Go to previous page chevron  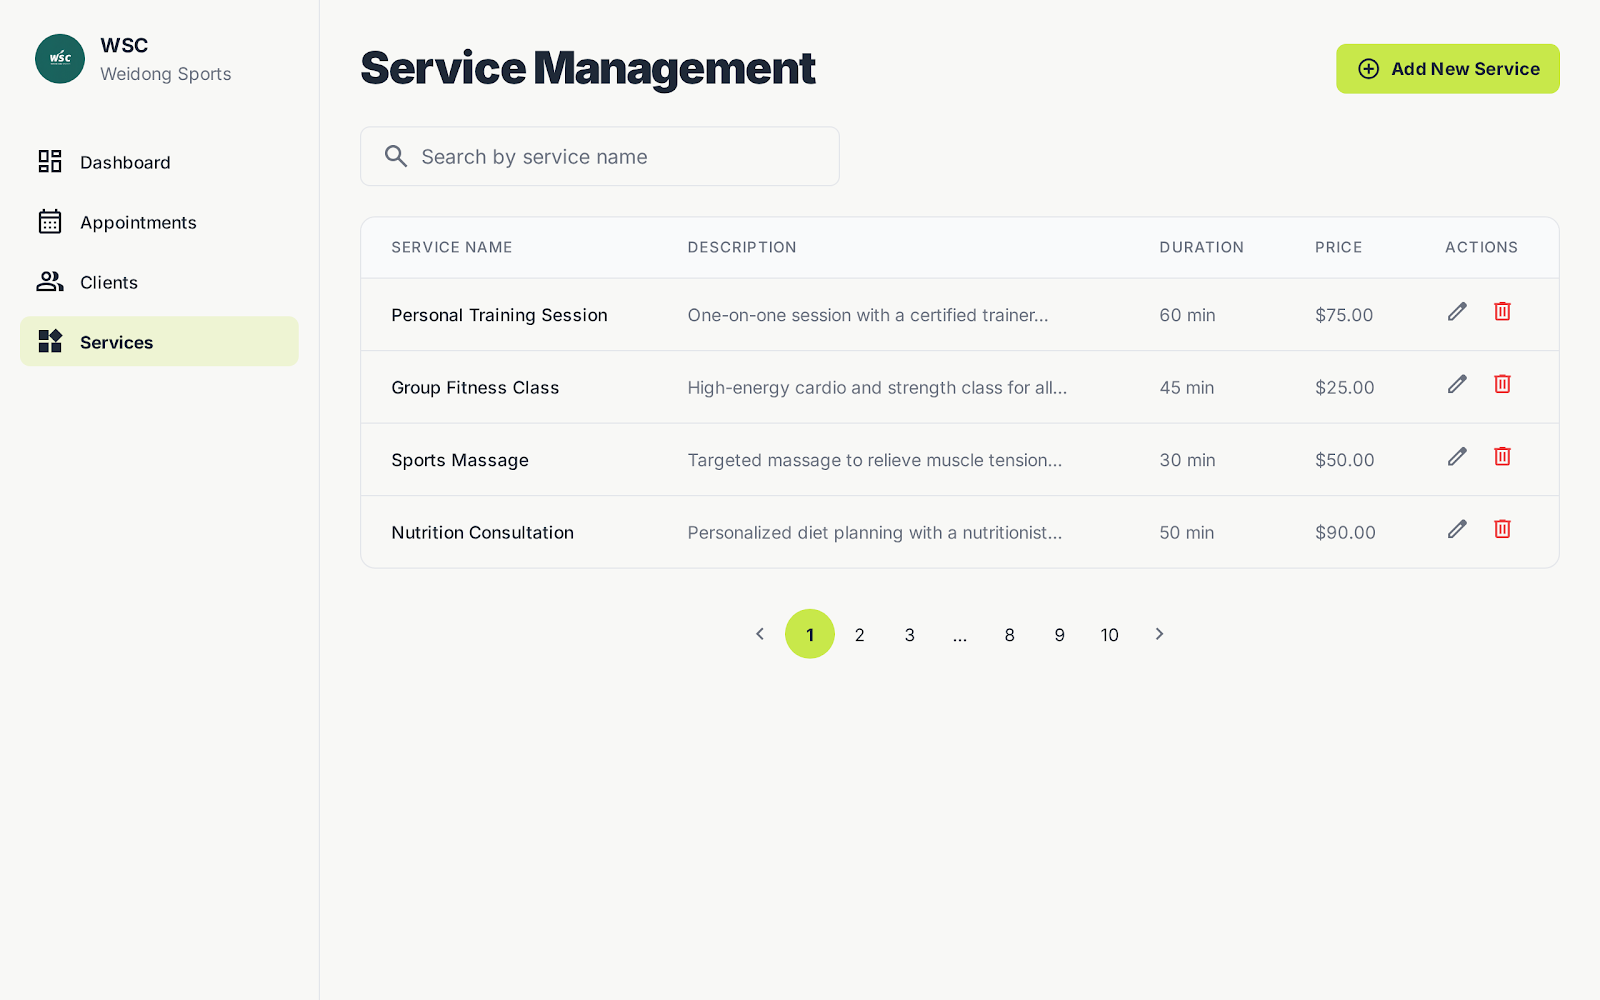point(760,634)
